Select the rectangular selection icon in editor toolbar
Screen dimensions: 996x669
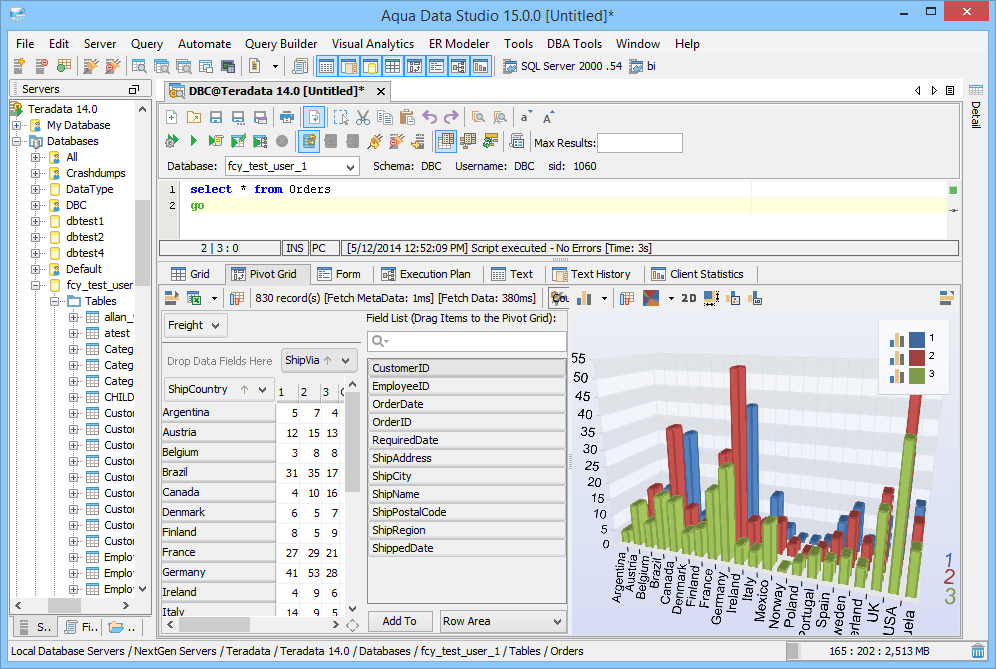click(340, 117)
